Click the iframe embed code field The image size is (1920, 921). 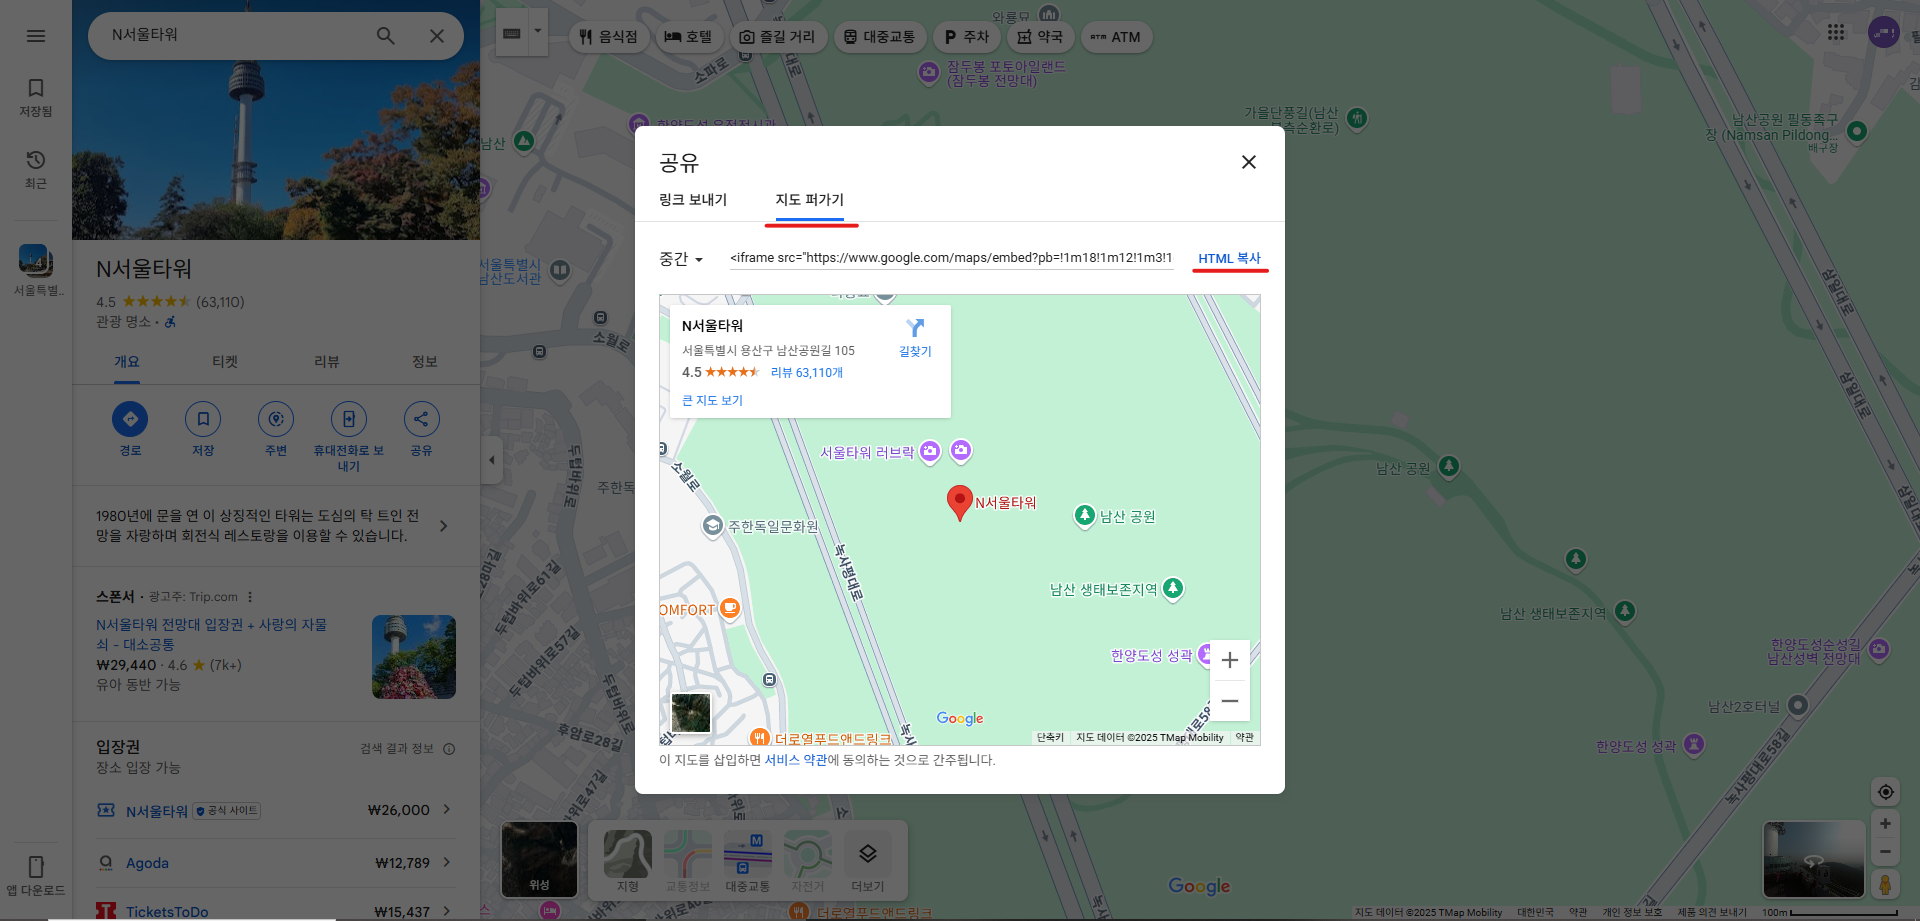(x=951, y=258)
